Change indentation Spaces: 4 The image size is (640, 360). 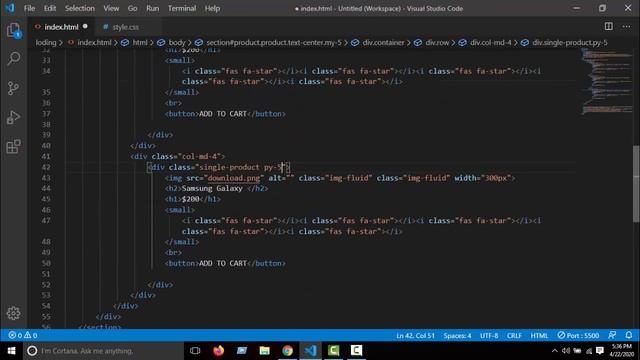(457, 335)
